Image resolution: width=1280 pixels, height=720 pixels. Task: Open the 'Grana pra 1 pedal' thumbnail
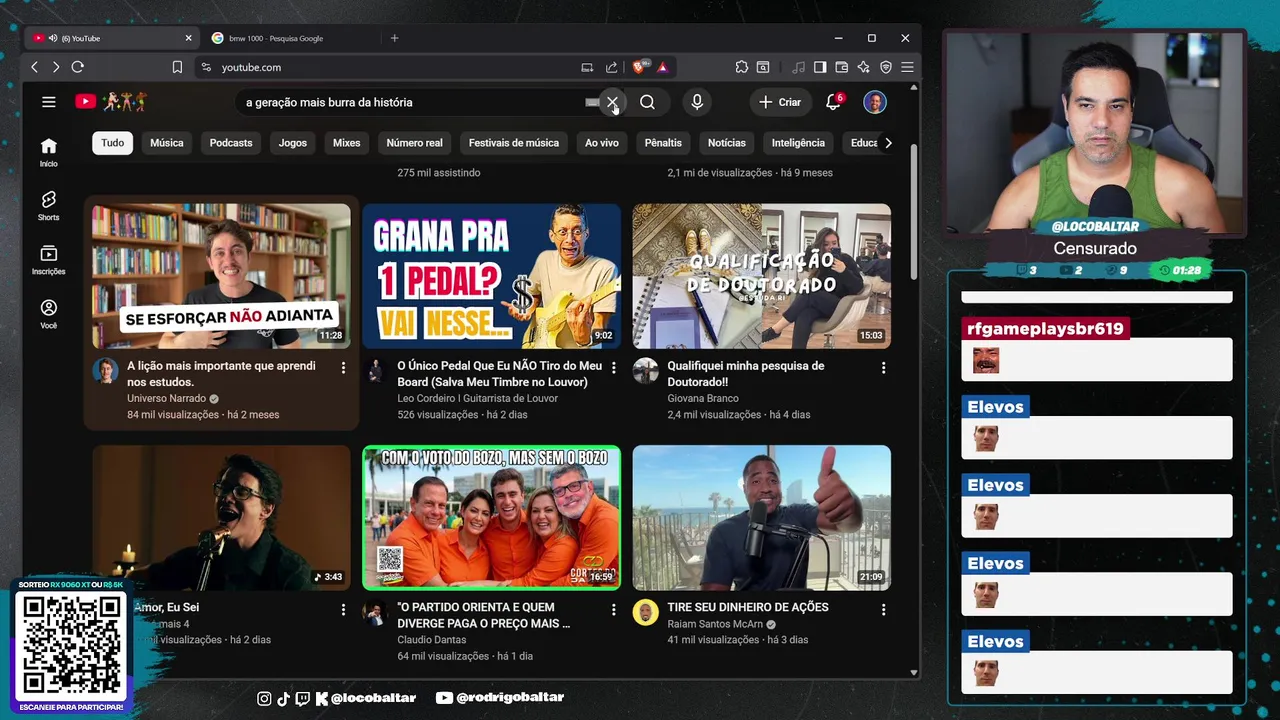491,276
